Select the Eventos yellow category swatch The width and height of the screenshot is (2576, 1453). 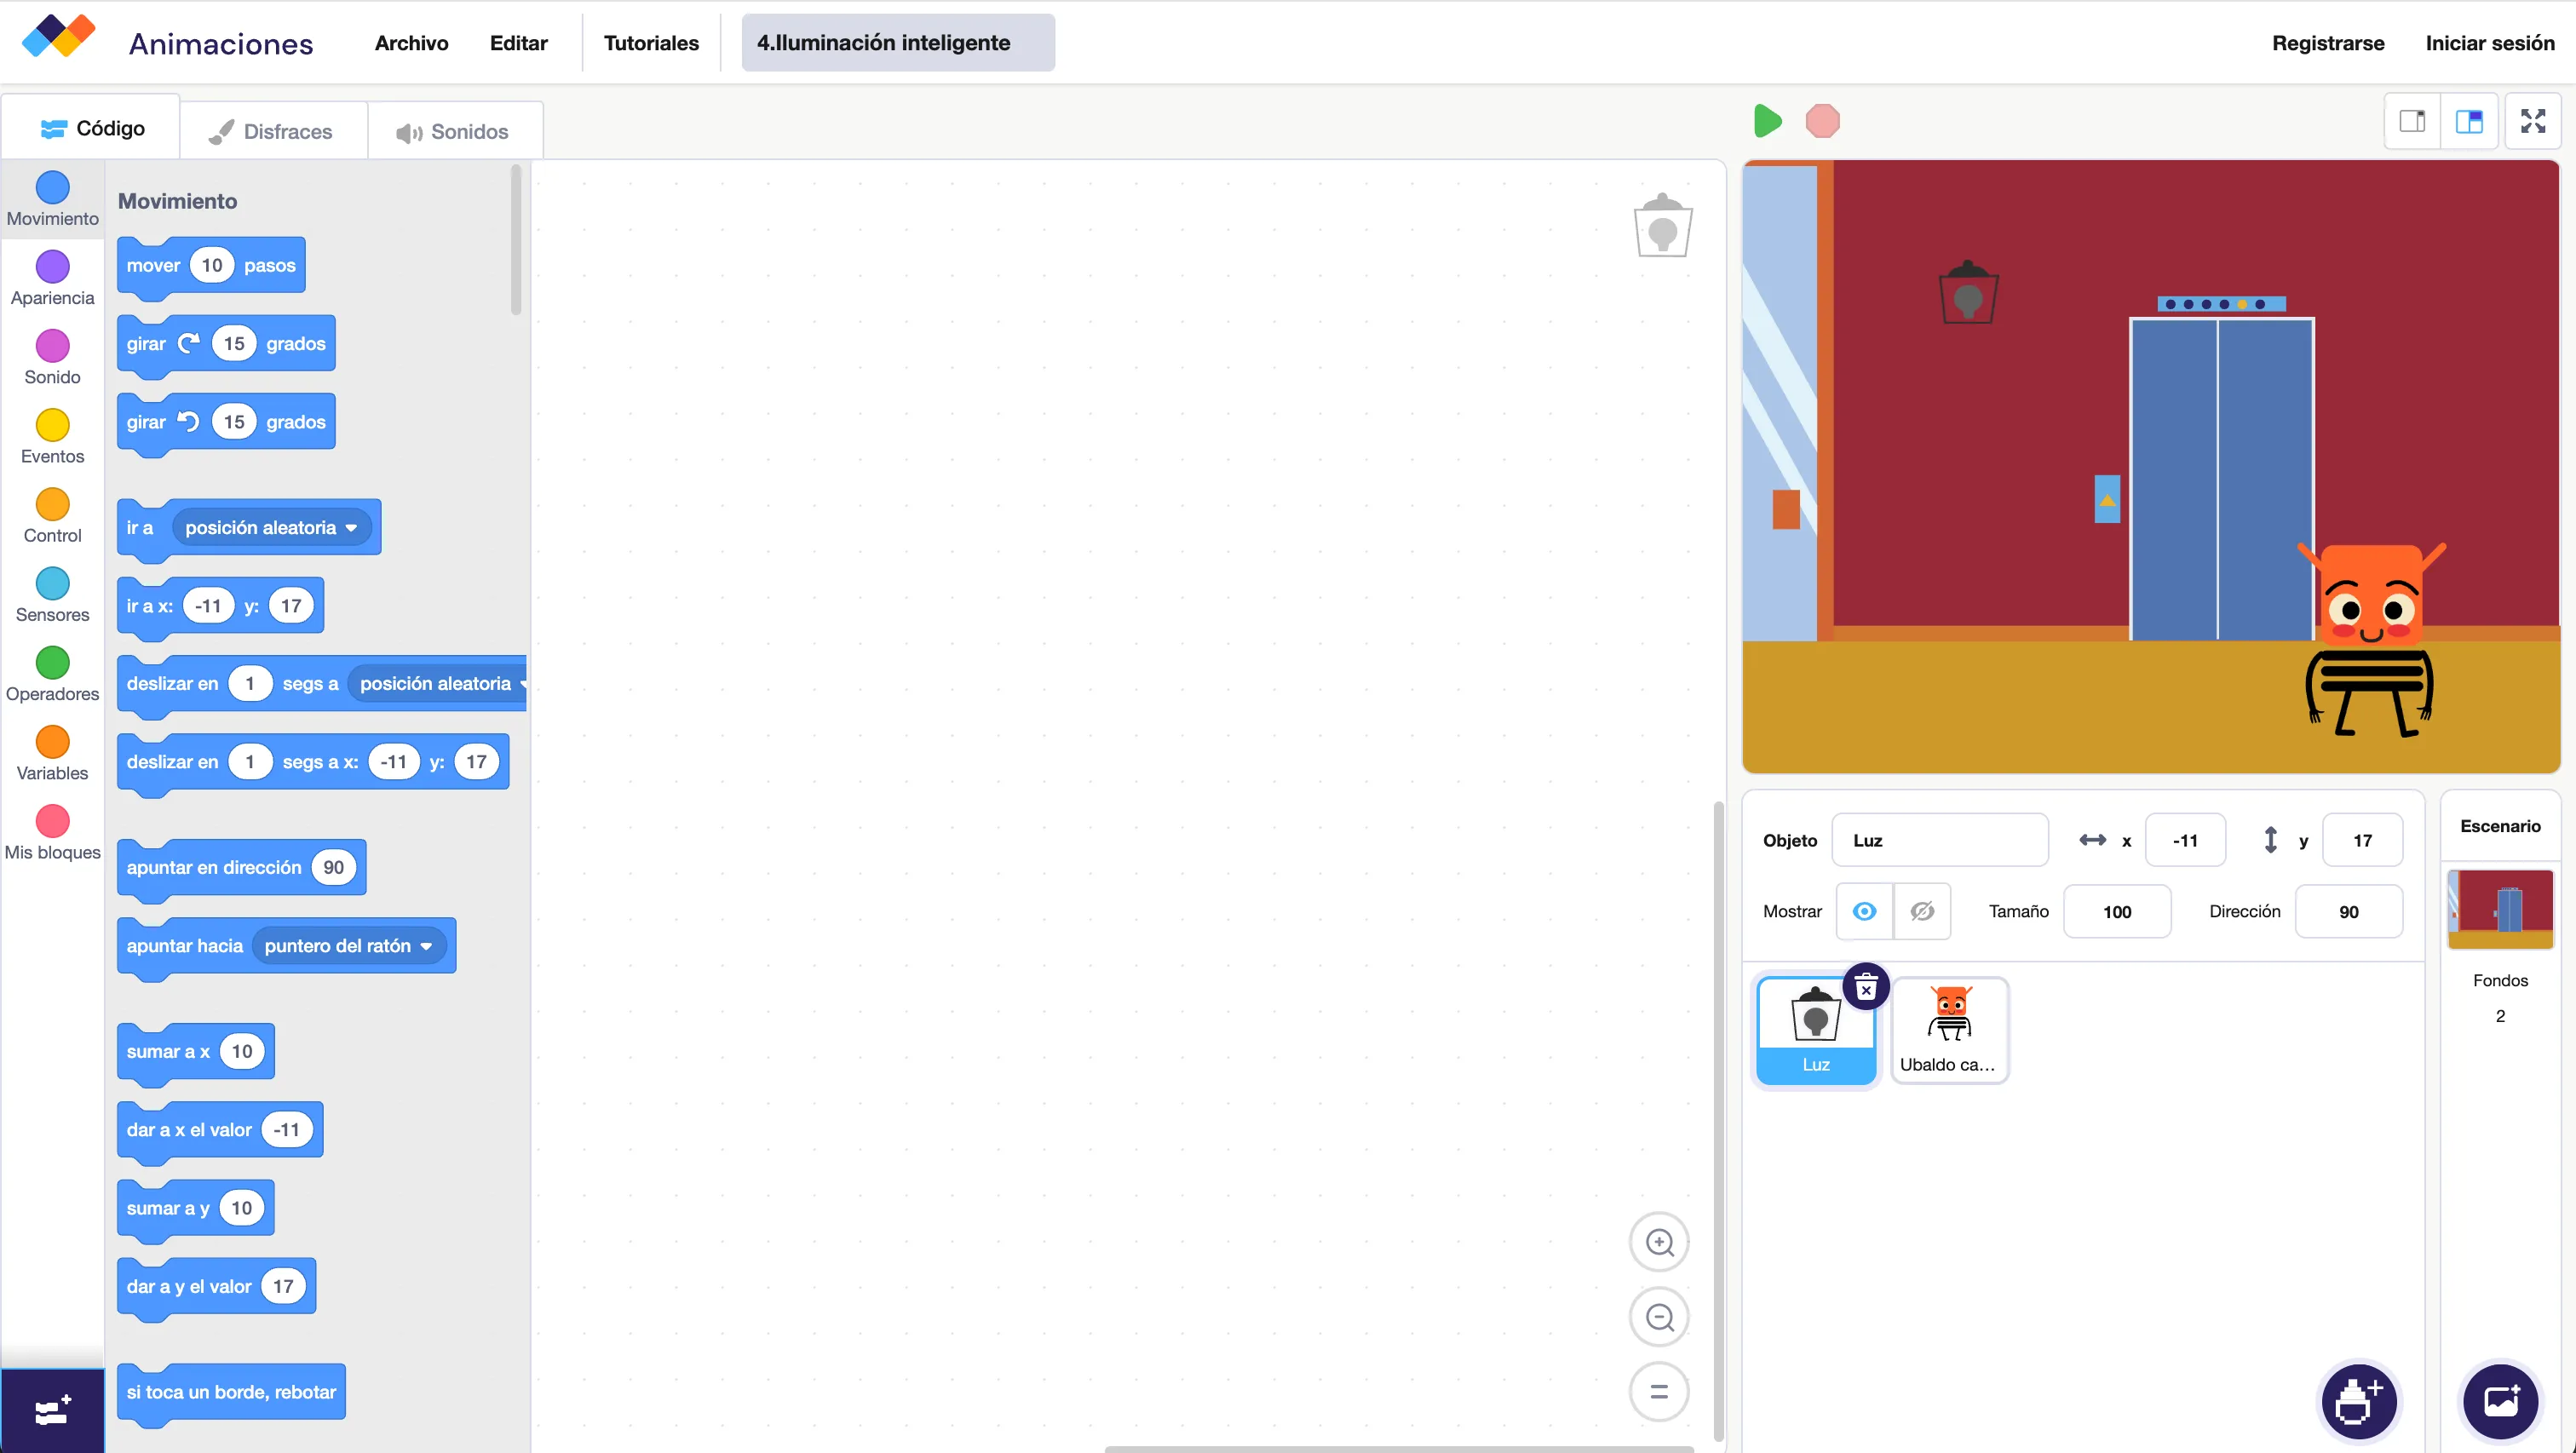(52, 425)
